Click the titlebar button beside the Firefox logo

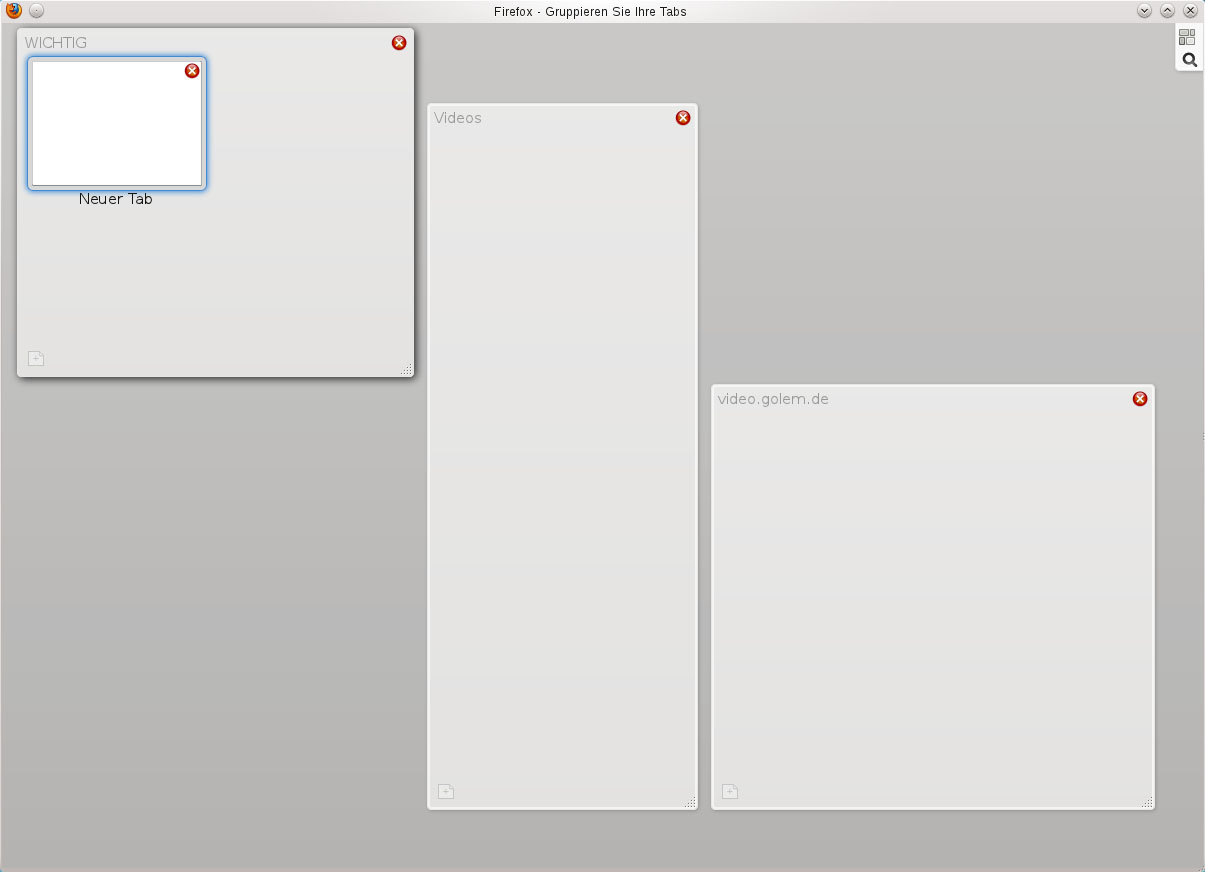[x=35, y=11]
